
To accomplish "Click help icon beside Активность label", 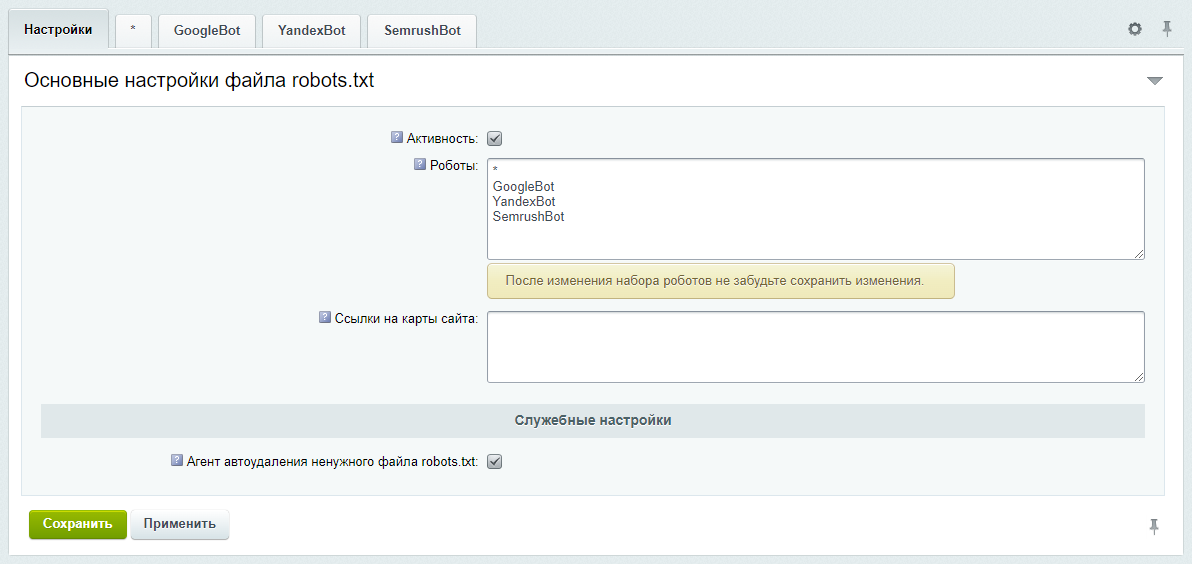I will click(x=397, y=137).
